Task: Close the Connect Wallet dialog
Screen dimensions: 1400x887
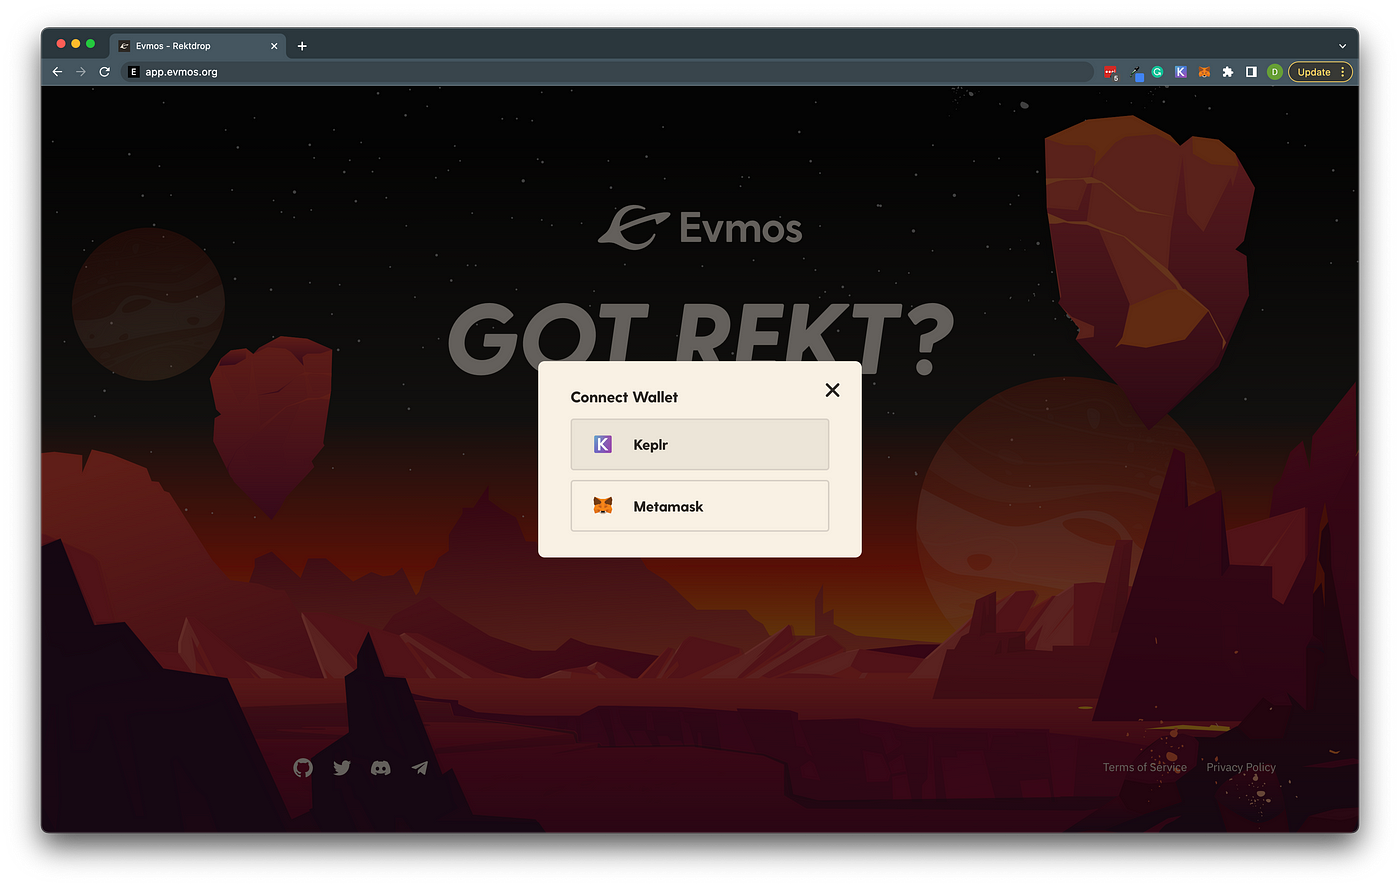Action: click(832, 390)
